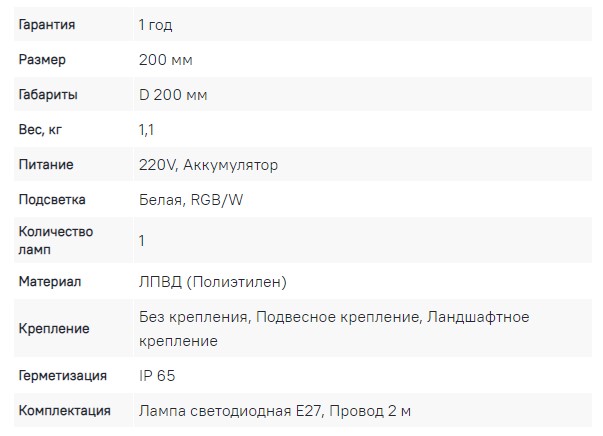The width and height of the screenshot is (603, 436).
Task: Click the Подсветка label
Action: pyautogui.click(x=52, y=200)
